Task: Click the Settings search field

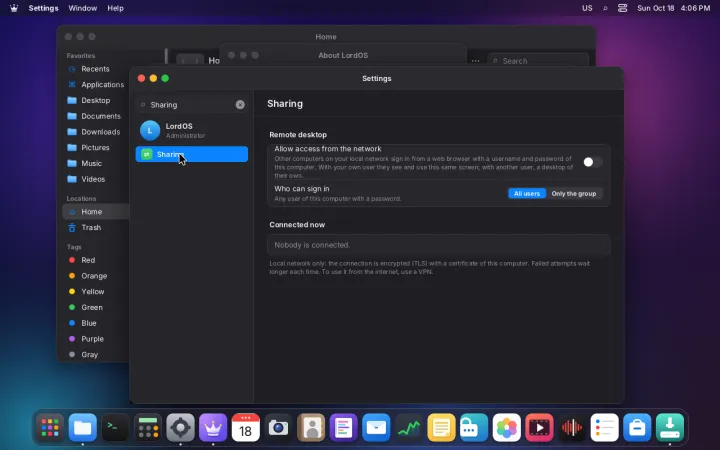Action: click(x=191, y=105)
